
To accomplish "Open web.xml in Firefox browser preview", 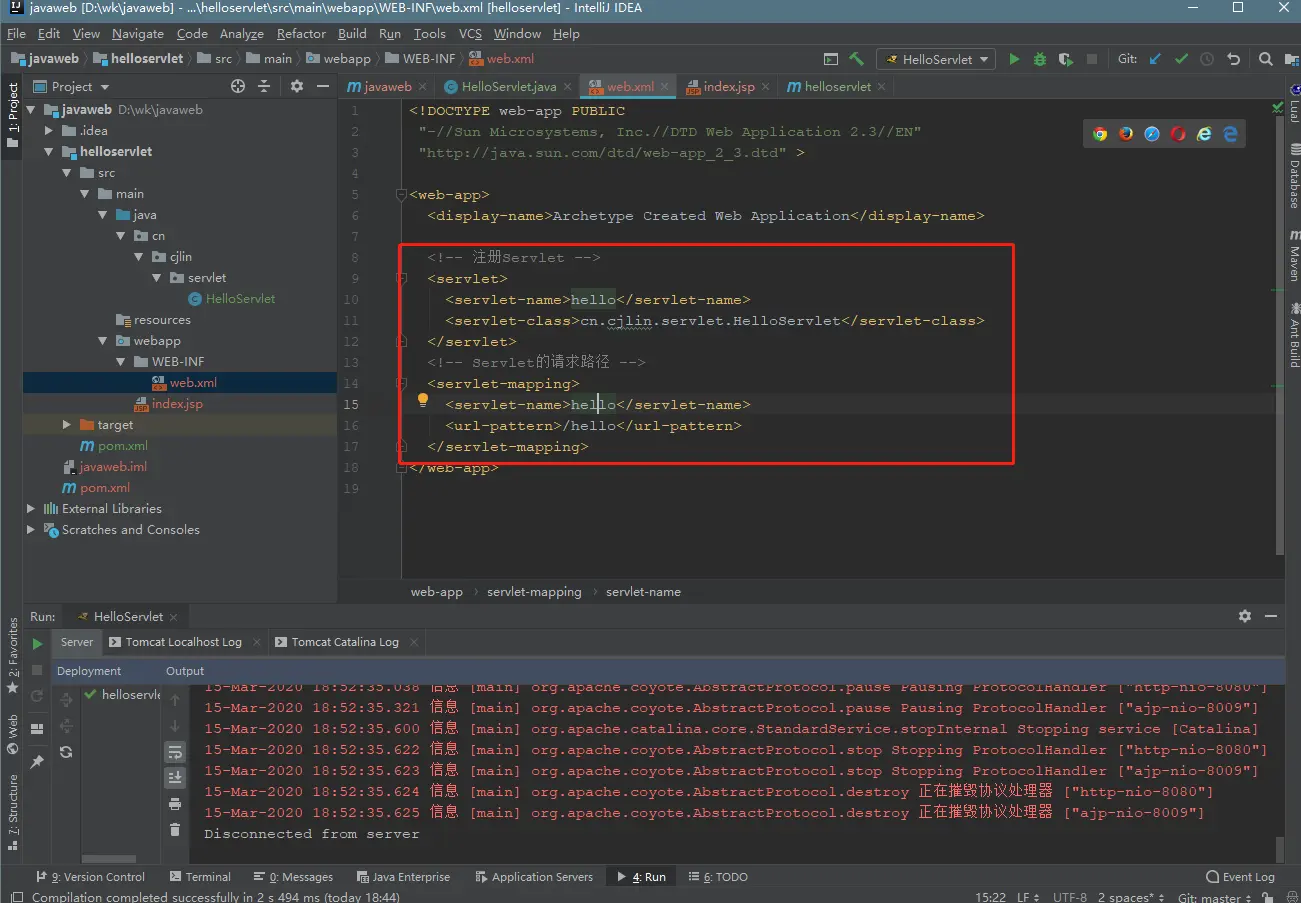I will click(x=1126, y=134).
